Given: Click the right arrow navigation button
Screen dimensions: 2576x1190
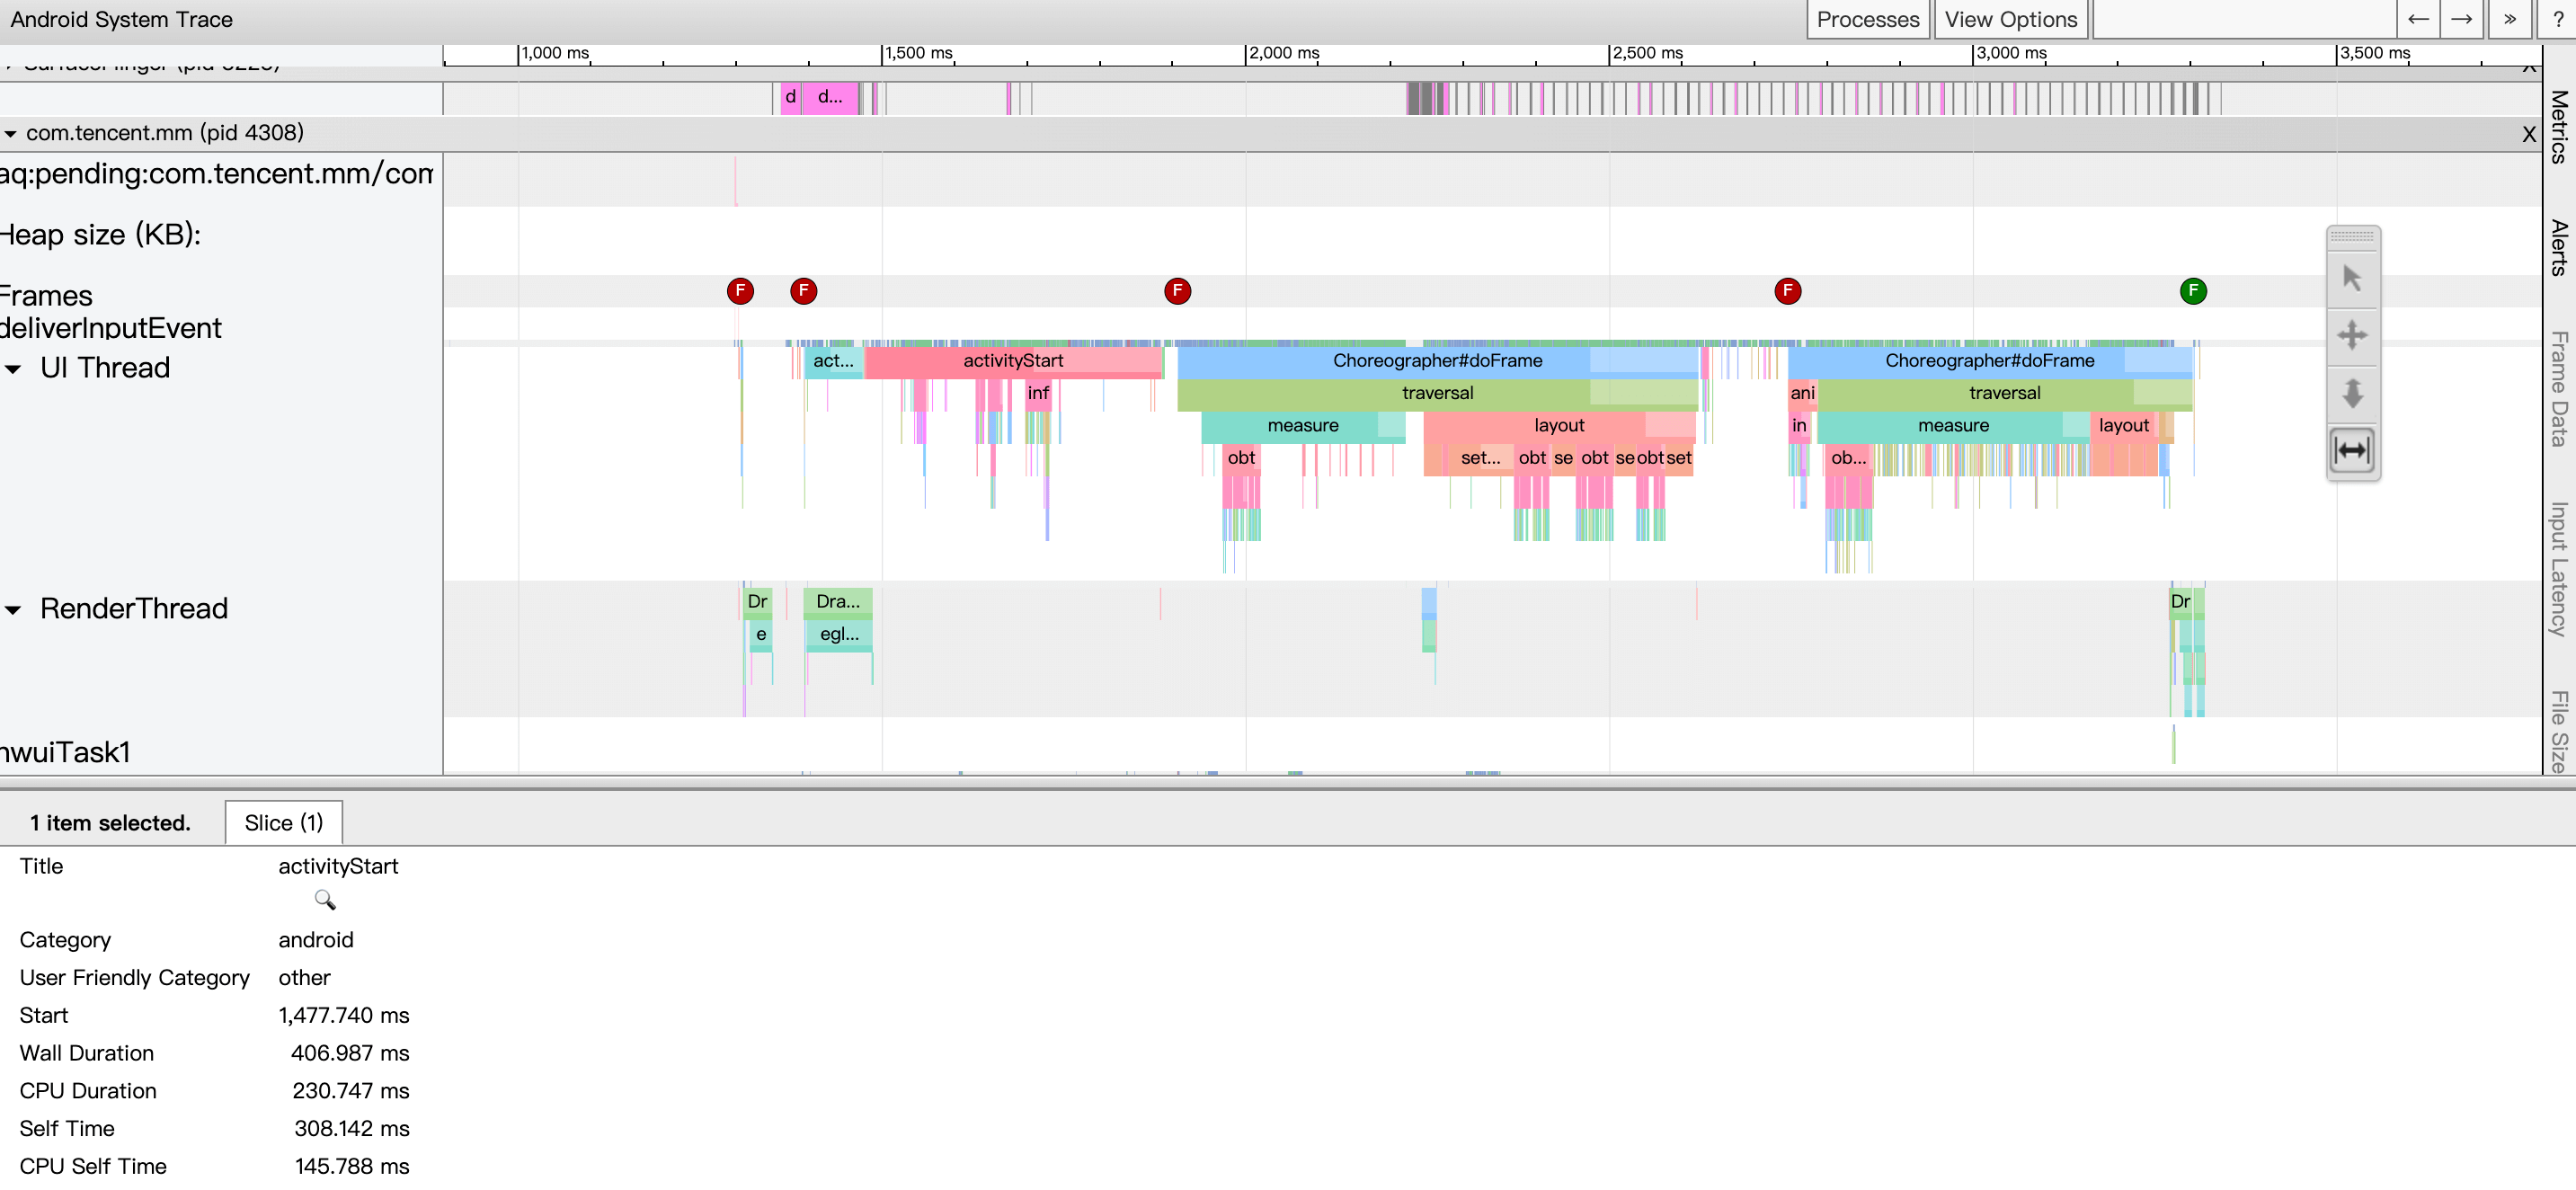Looking at the screenshot, I should 2461,19.
